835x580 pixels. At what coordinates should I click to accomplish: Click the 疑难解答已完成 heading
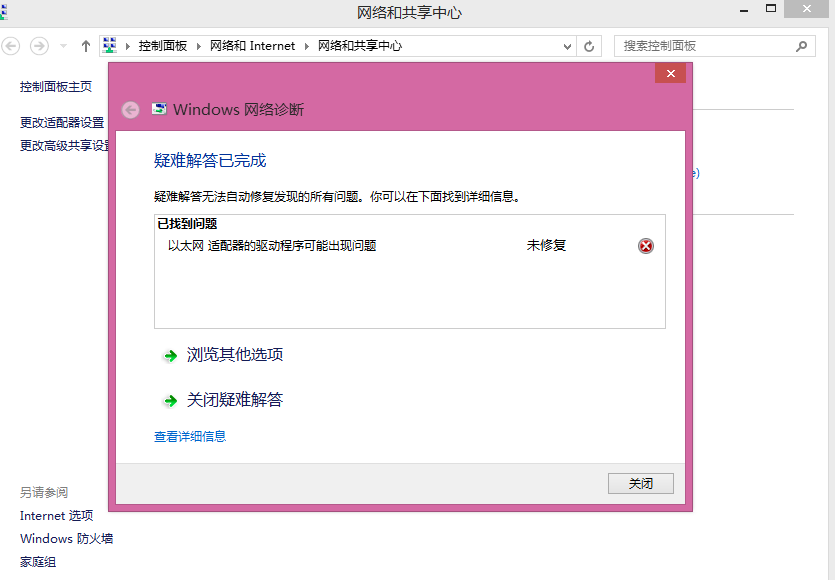click(210, 160)
